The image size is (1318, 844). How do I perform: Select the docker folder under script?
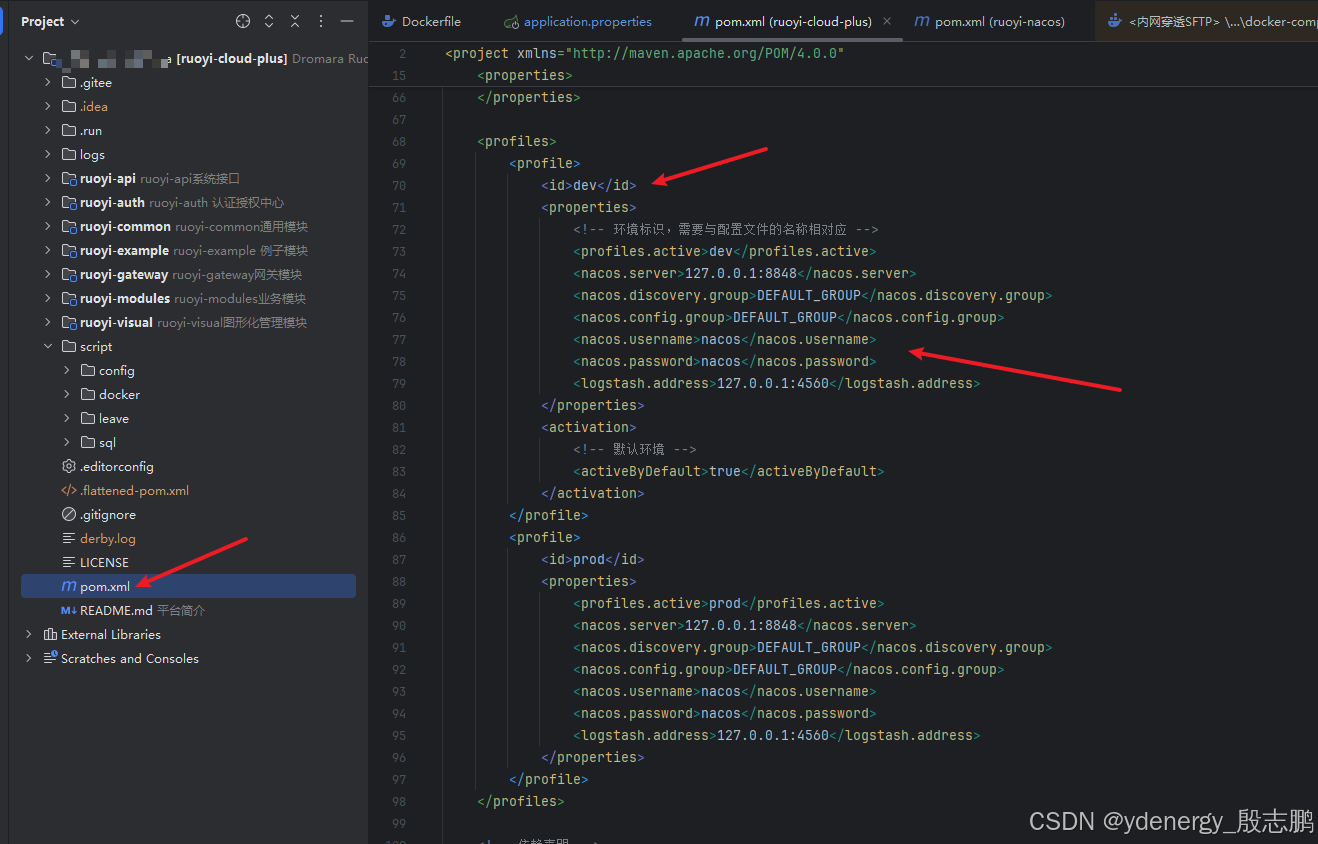click(119, 395)
